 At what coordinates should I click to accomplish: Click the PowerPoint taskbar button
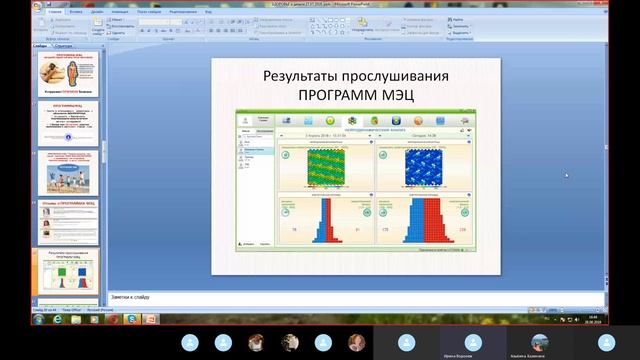point(151,319)
